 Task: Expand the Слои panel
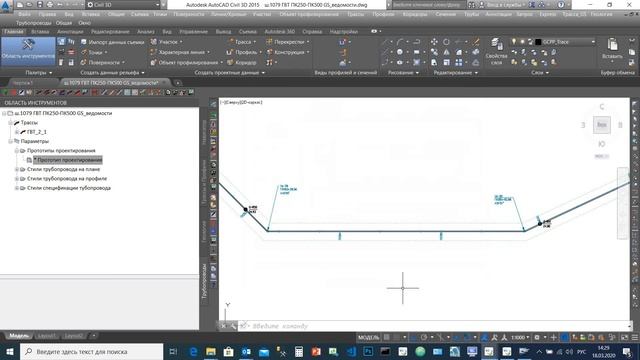coord(540,73)
